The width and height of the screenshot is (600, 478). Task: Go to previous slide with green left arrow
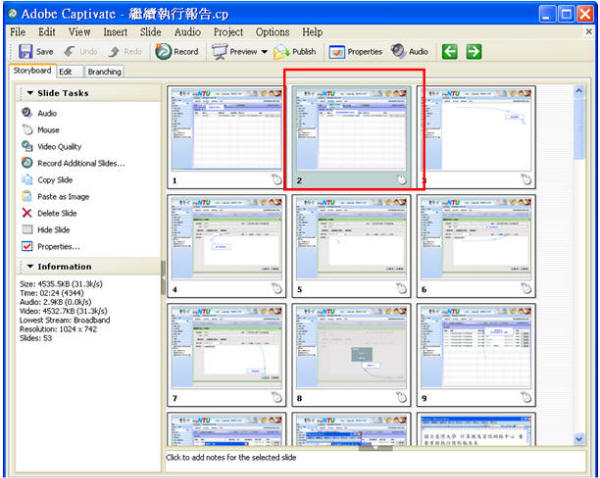[450, 51]
